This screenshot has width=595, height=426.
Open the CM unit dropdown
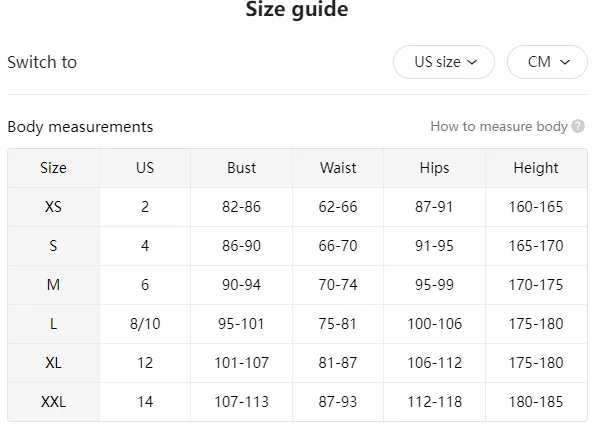pos(547,62)
